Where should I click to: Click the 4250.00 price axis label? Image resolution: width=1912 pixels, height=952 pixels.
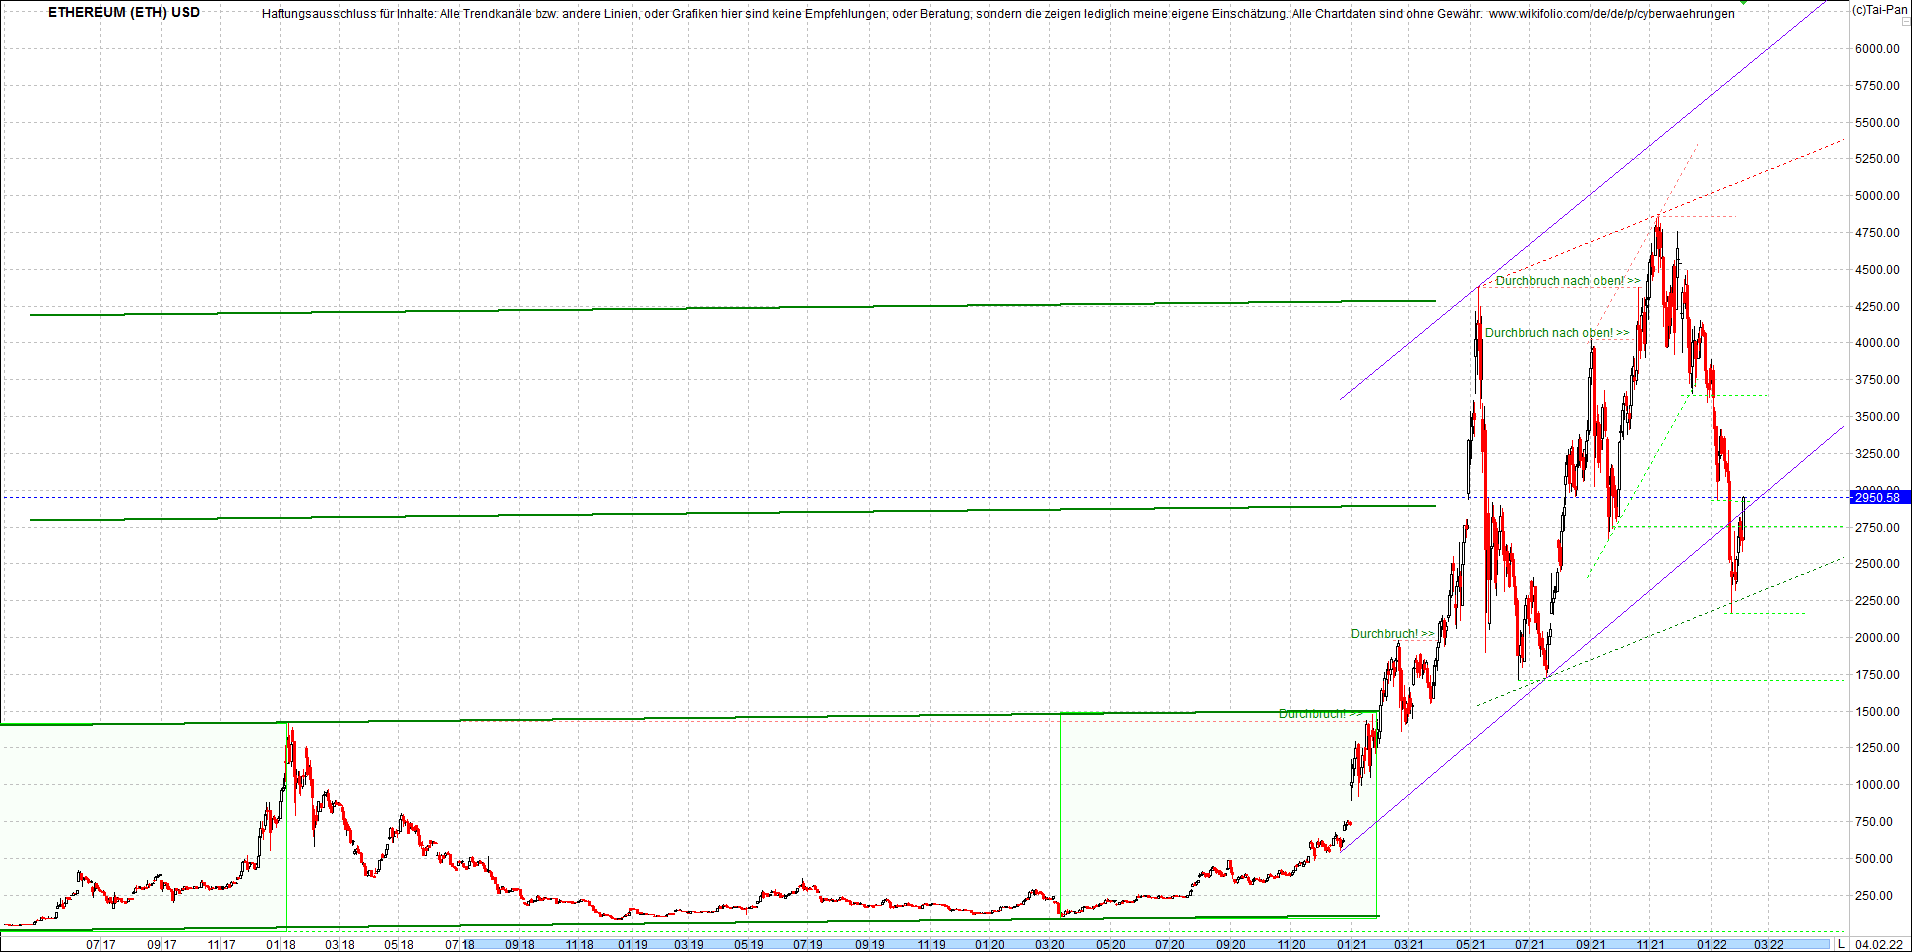[1877, 306]
